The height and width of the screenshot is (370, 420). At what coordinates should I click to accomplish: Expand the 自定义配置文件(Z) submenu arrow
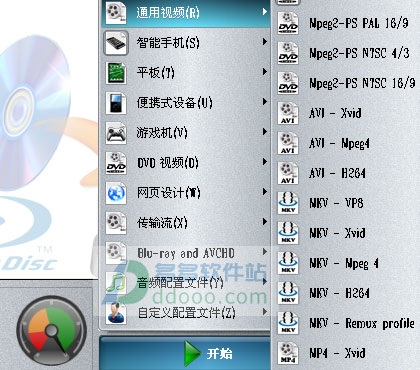(x=265, y=312)
